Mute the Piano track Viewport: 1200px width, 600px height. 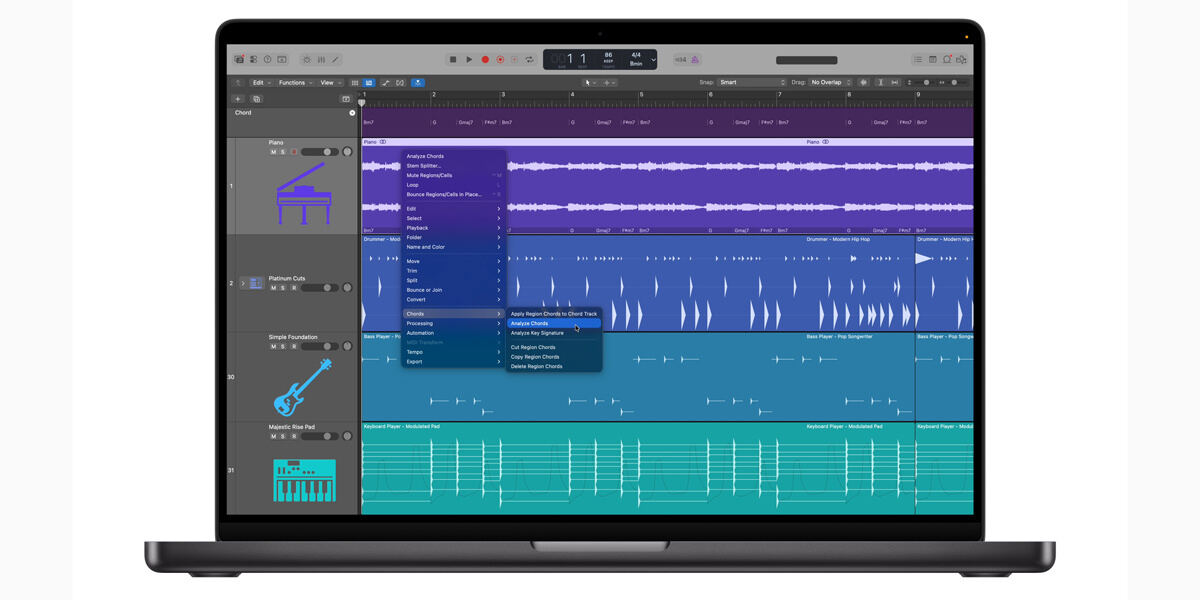click(x=273, y=152)
